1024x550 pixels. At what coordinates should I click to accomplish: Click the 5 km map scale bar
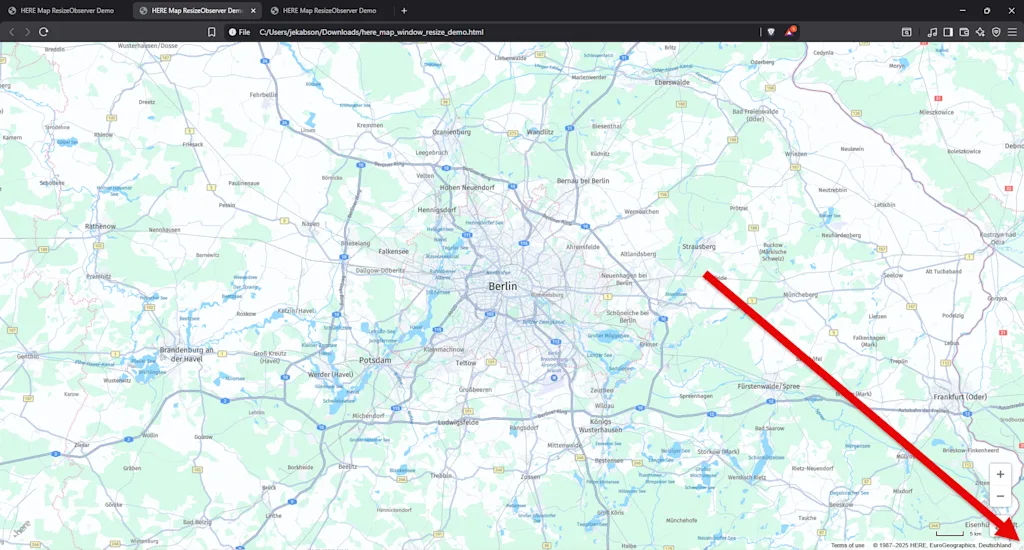coord(950,534)
